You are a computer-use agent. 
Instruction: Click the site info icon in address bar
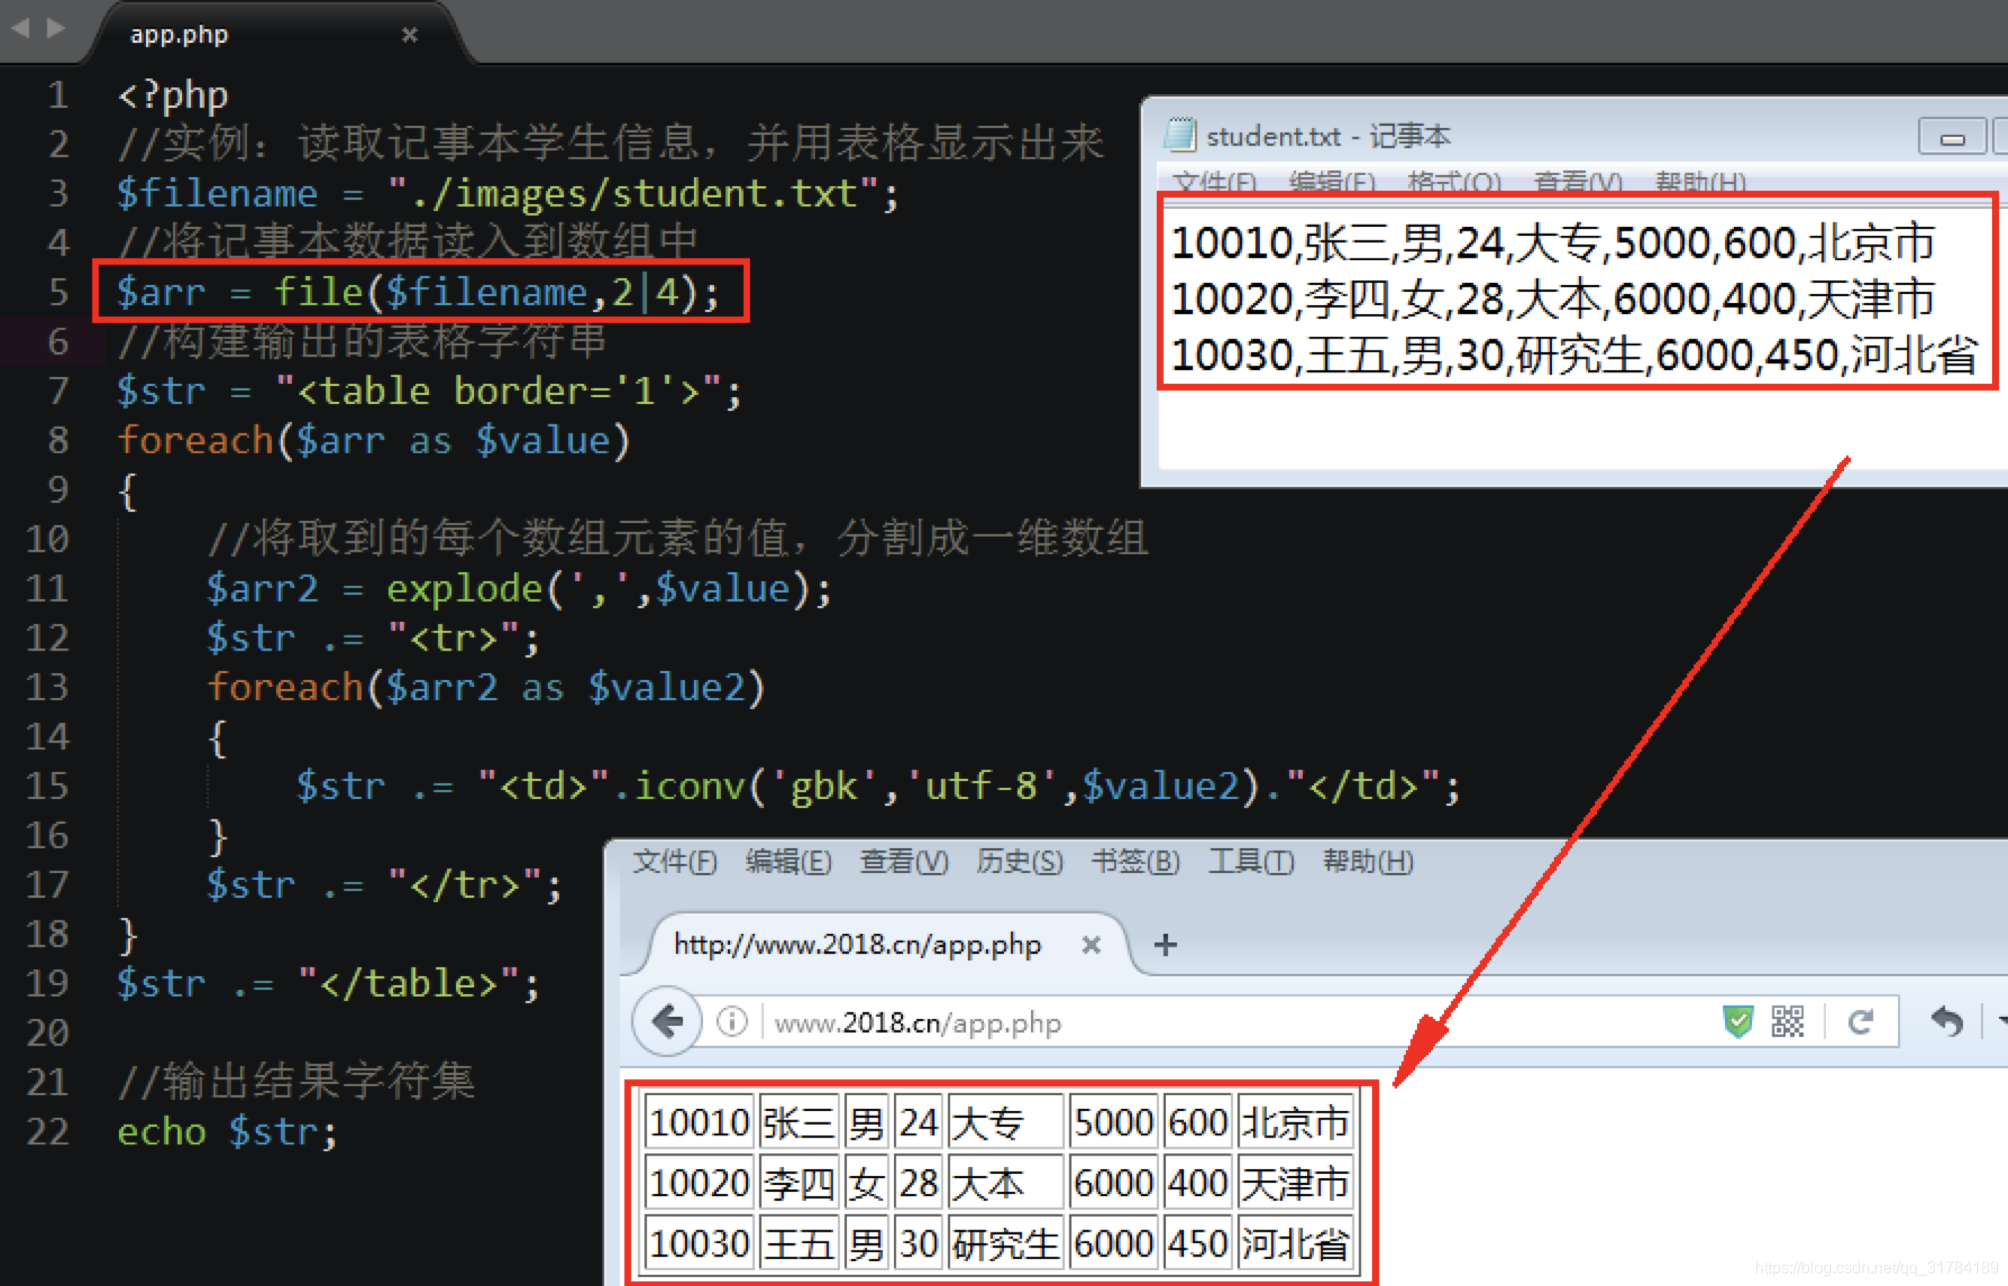[732, 1022]
